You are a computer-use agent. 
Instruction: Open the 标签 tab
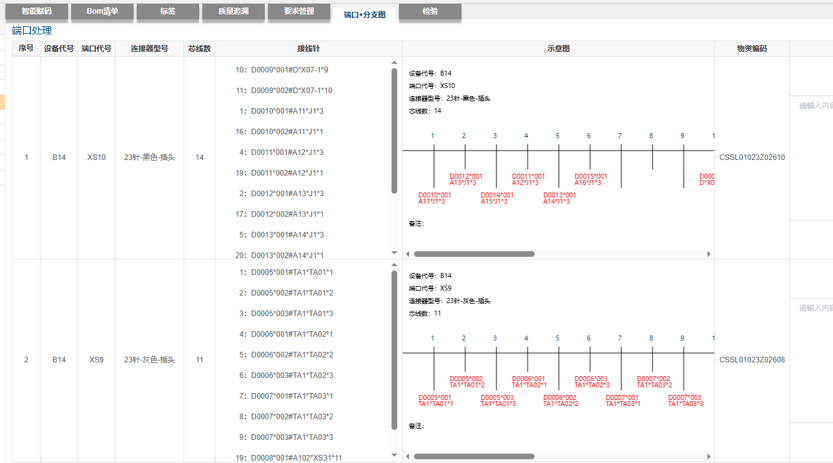click(168, 12)
